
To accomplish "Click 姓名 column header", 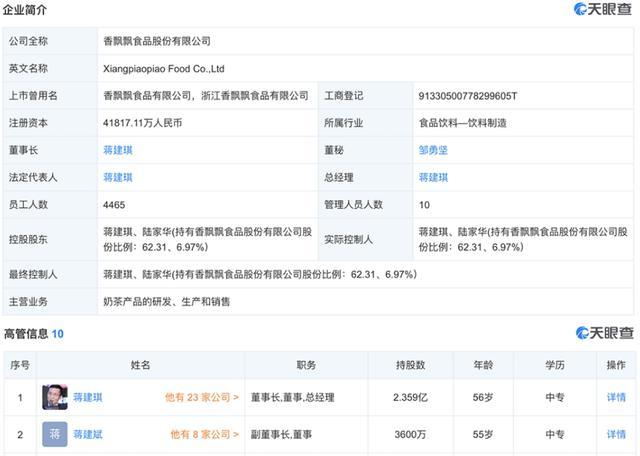I will click(x=140, y=365).
